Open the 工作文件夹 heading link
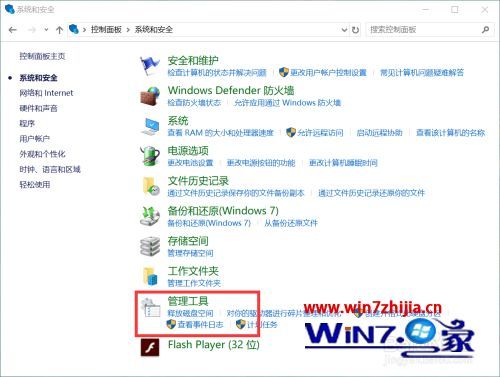500x377 pixels. (193, 271)
